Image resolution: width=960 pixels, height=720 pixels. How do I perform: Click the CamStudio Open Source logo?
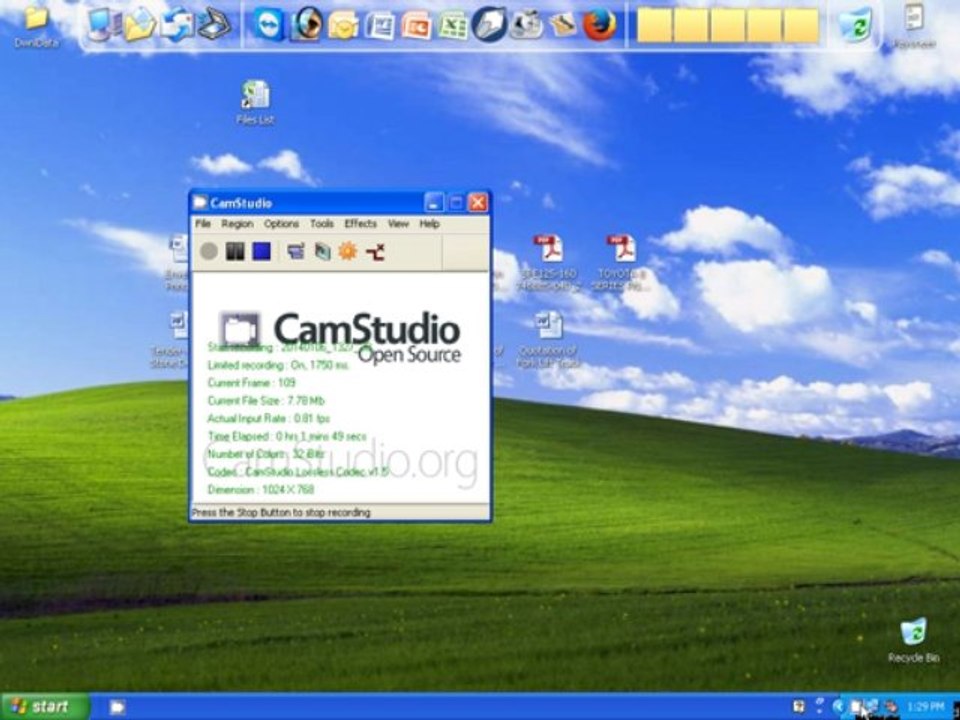tap(340, 336)
